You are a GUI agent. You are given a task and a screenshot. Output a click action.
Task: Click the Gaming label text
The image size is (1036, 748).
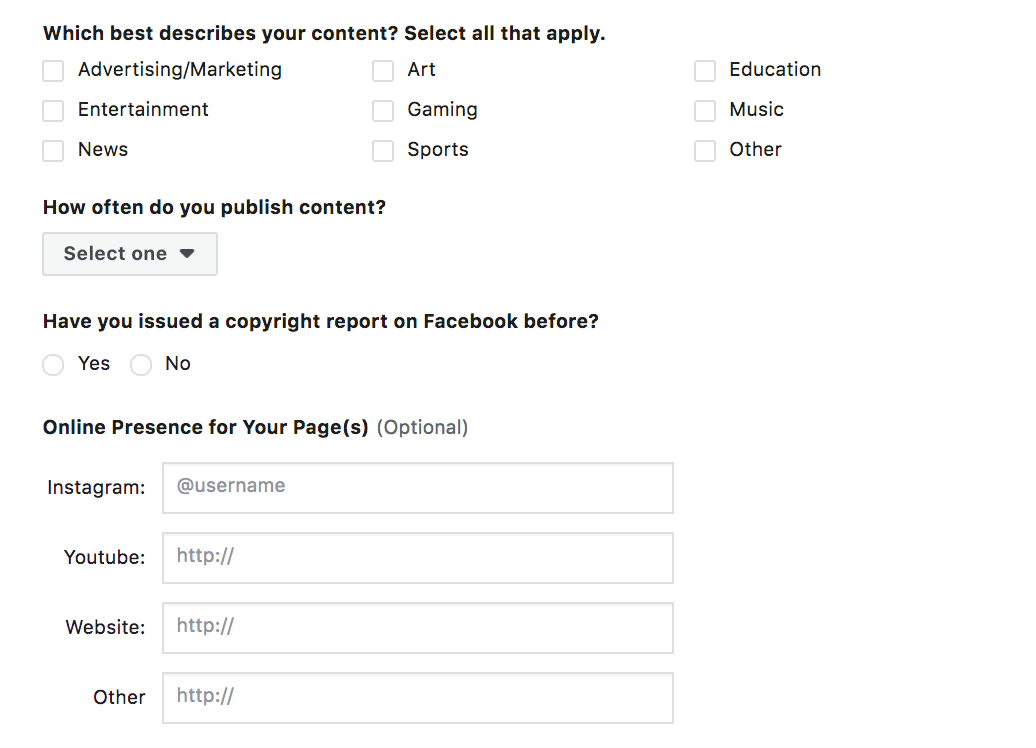[x=442, y=110]
